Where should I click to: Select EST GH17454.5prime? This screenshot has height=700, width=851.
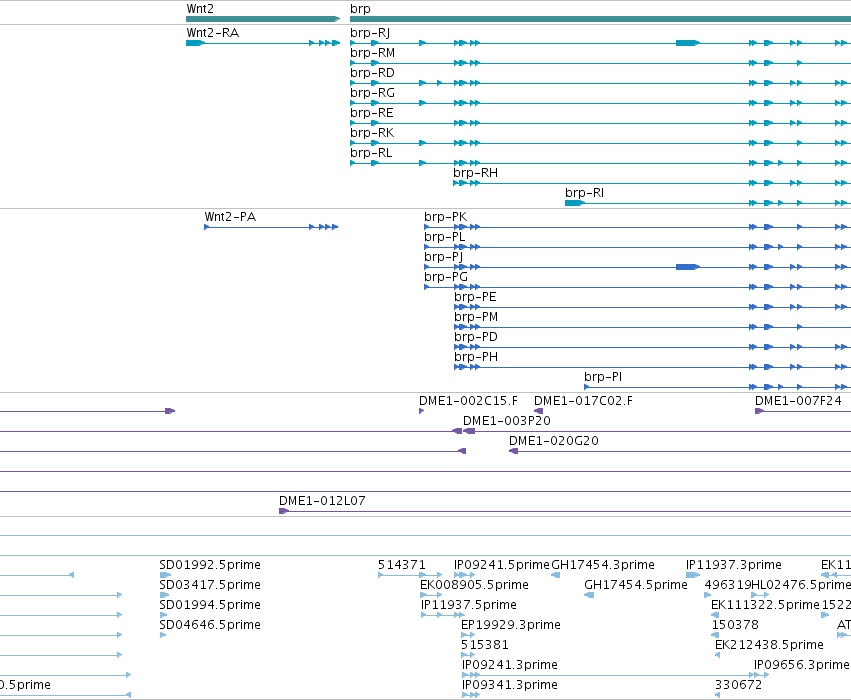[636, 585]
